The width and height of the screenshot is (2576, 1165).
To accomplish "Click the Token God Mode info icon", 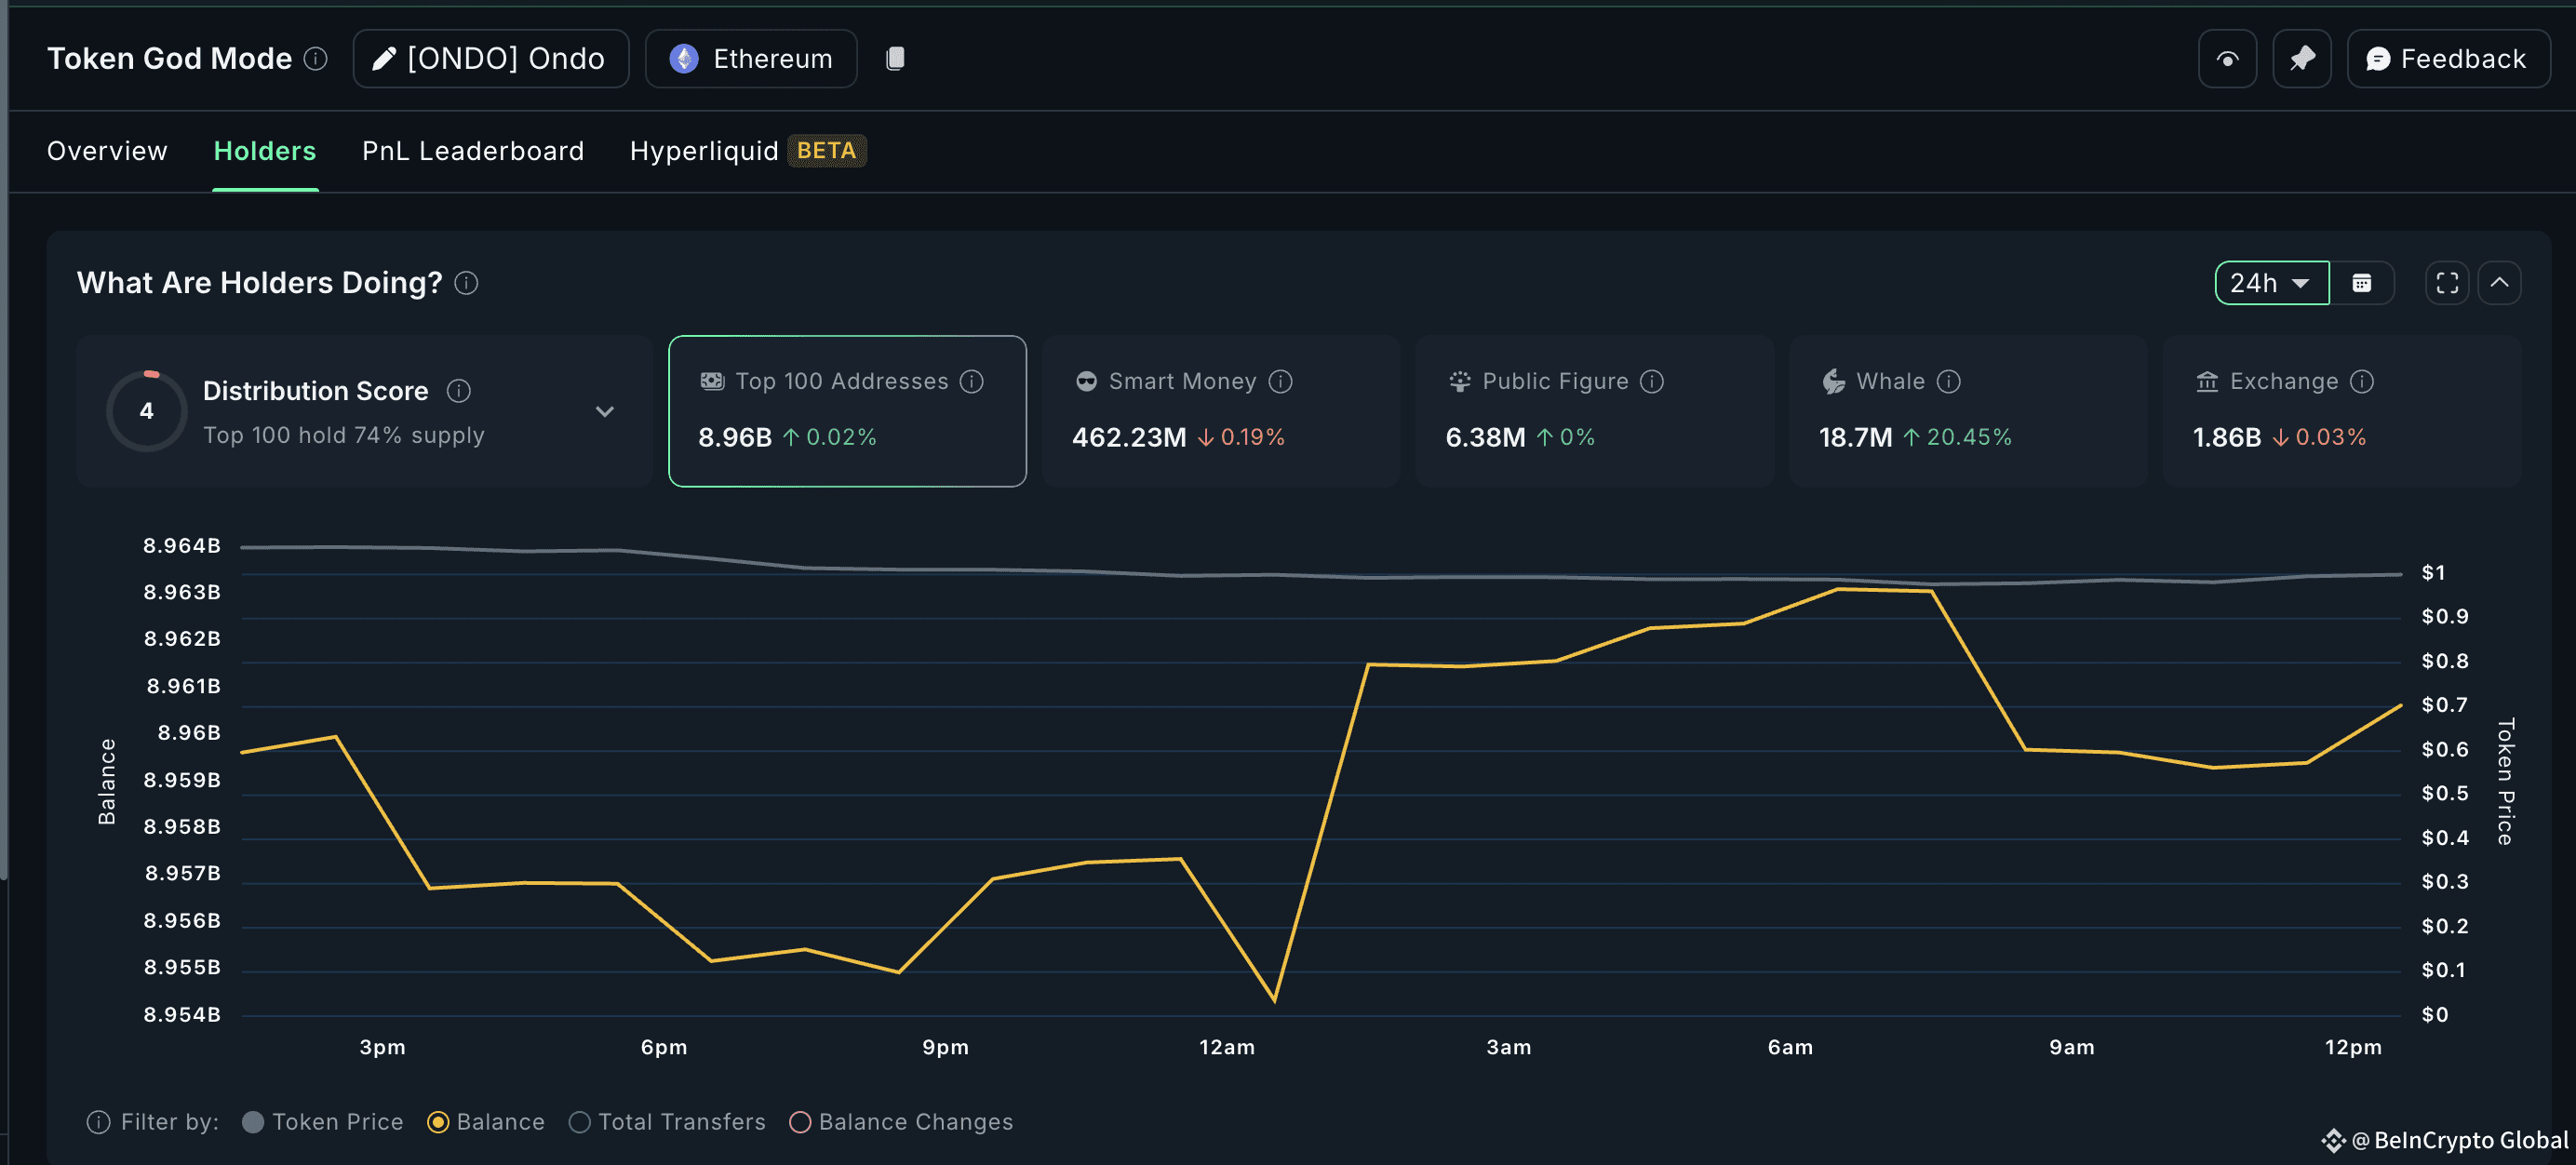I will click(316, 59).
